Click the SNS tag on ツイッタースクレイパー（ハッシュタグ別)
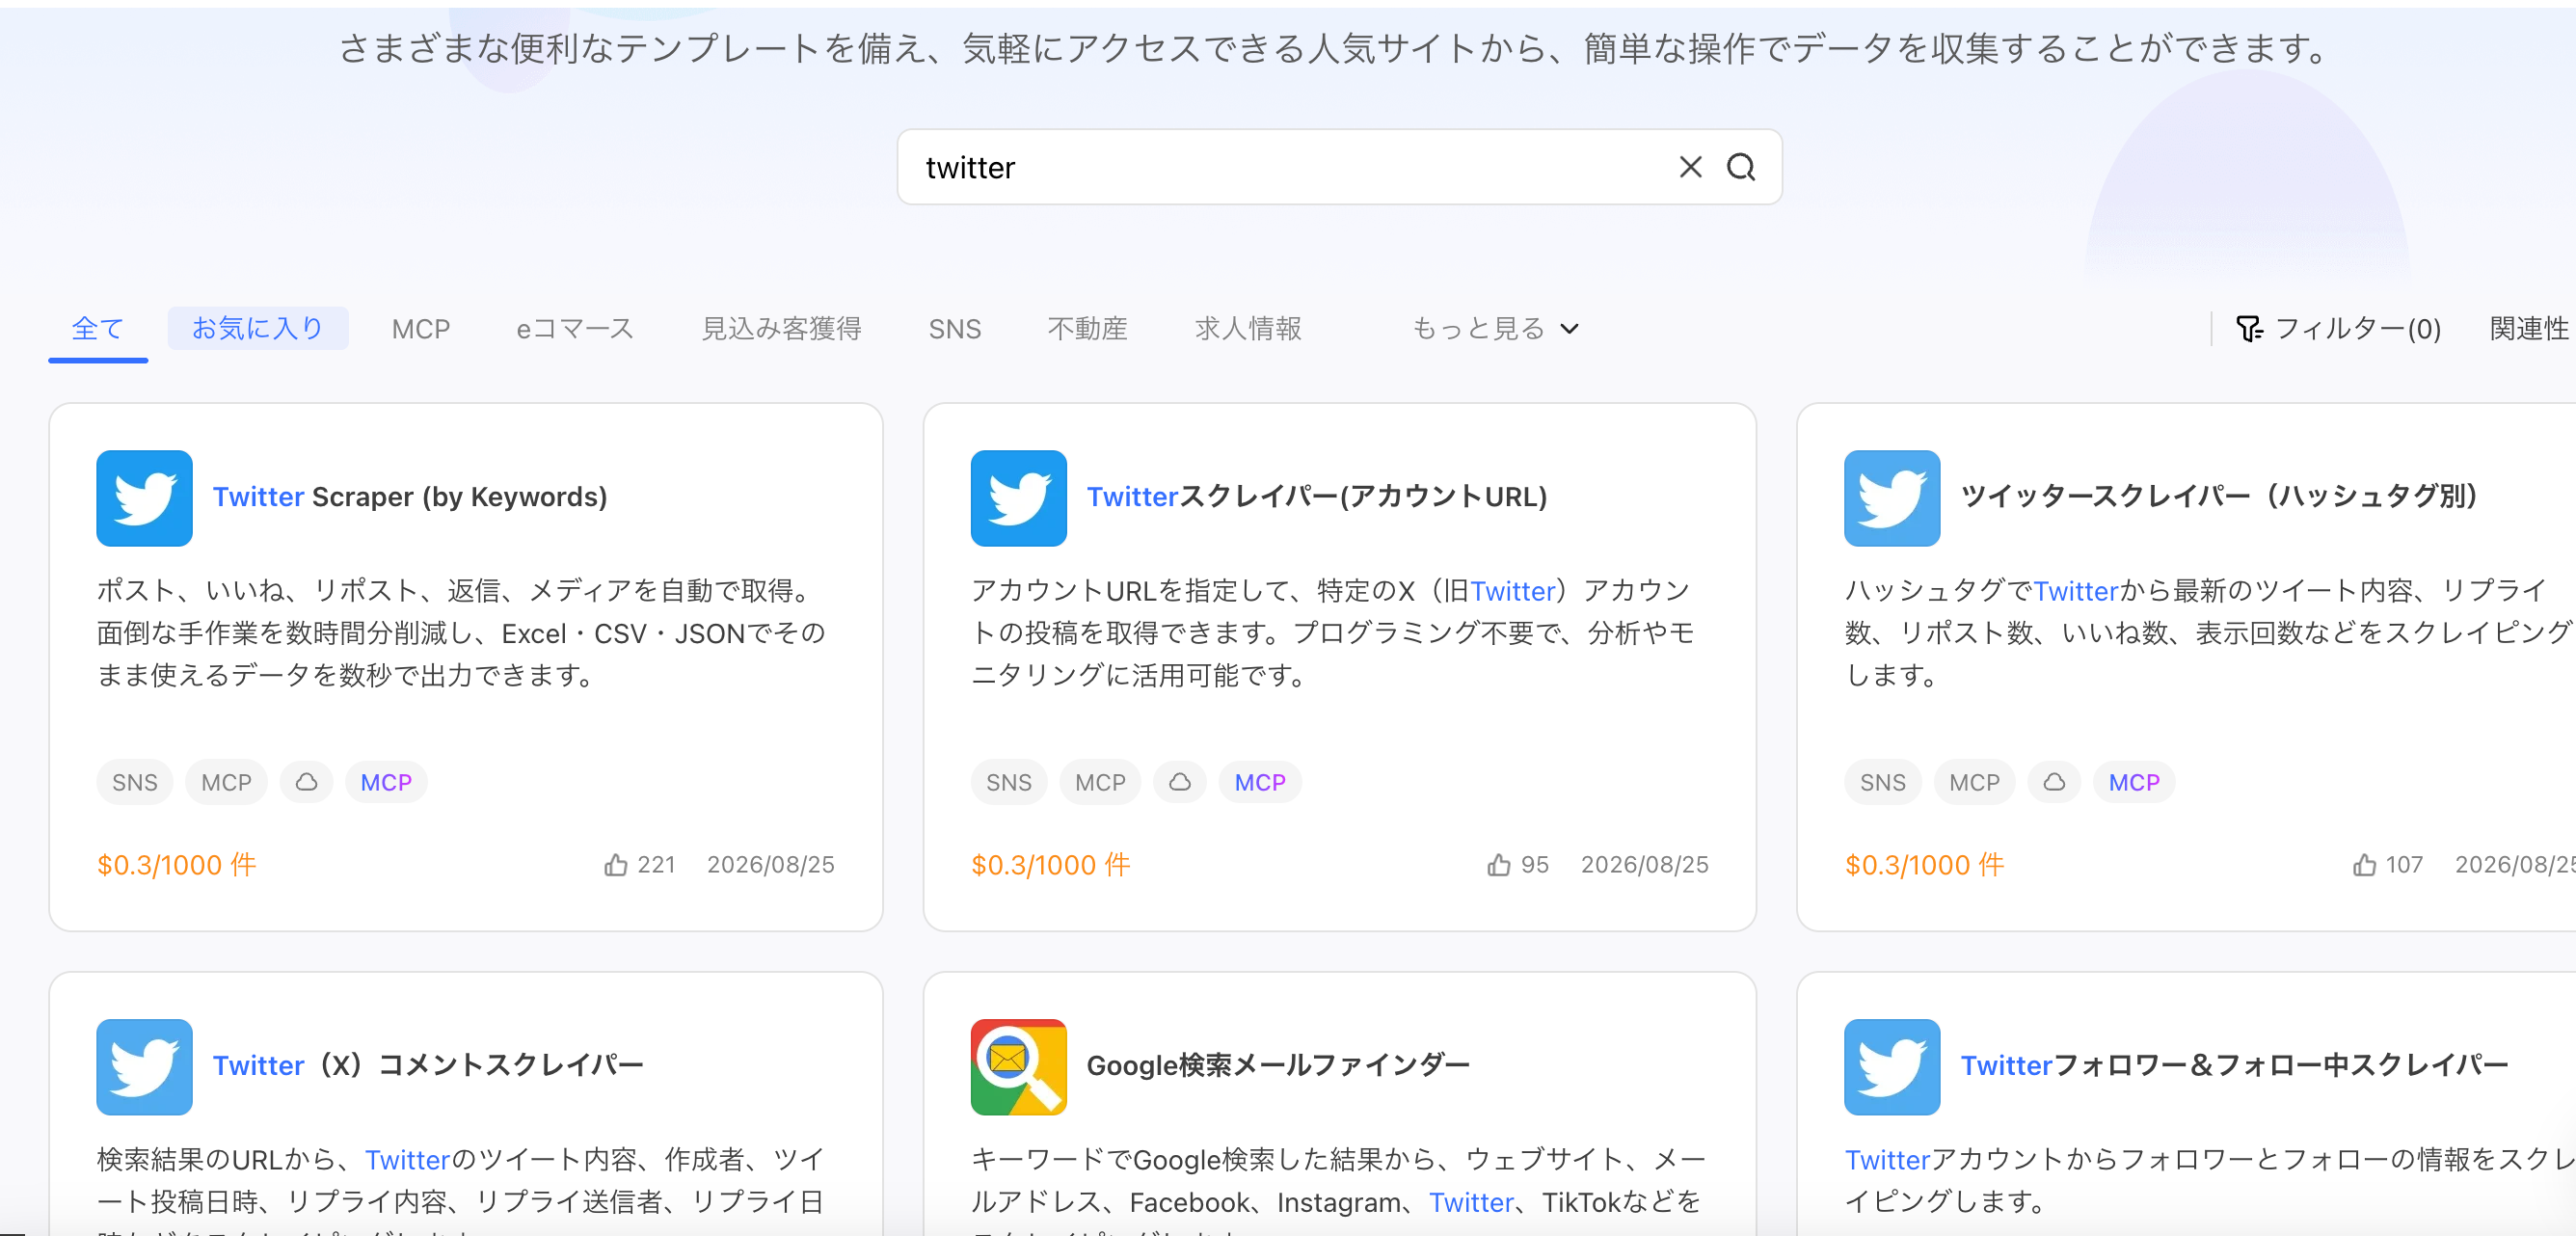2576x1236 pixels. click(x=1883, y=782)
